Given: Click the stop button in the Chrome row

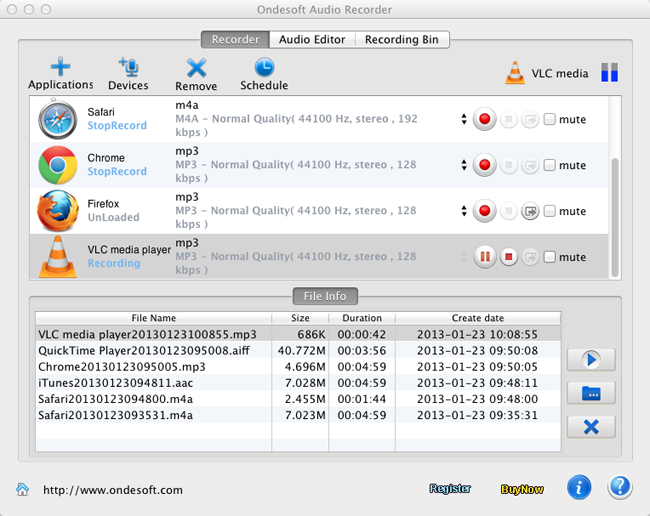Looking at the screenshot, I should pos(509,165).
